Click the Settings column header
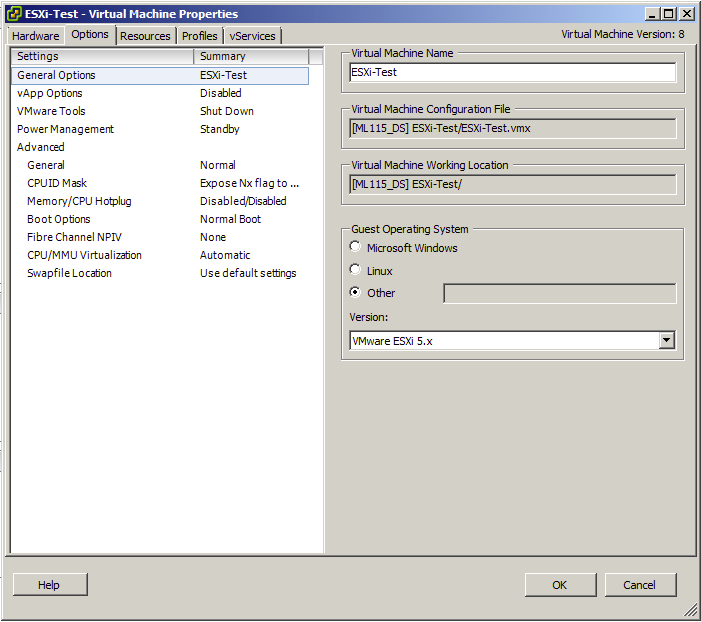Viewport: 701px width, 622px height. 102,56
